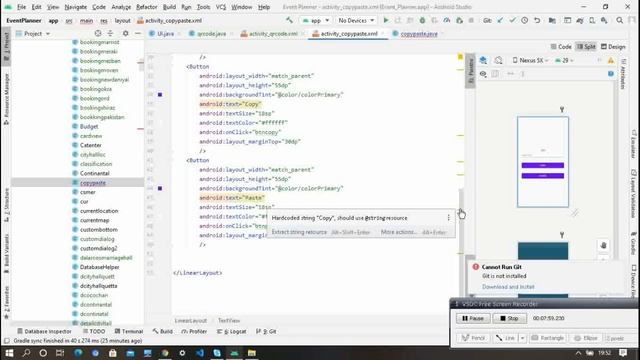The image size is (640, 360).
Task: Click layout breadcrumb in path bar
Action: [x=122, y=20]
